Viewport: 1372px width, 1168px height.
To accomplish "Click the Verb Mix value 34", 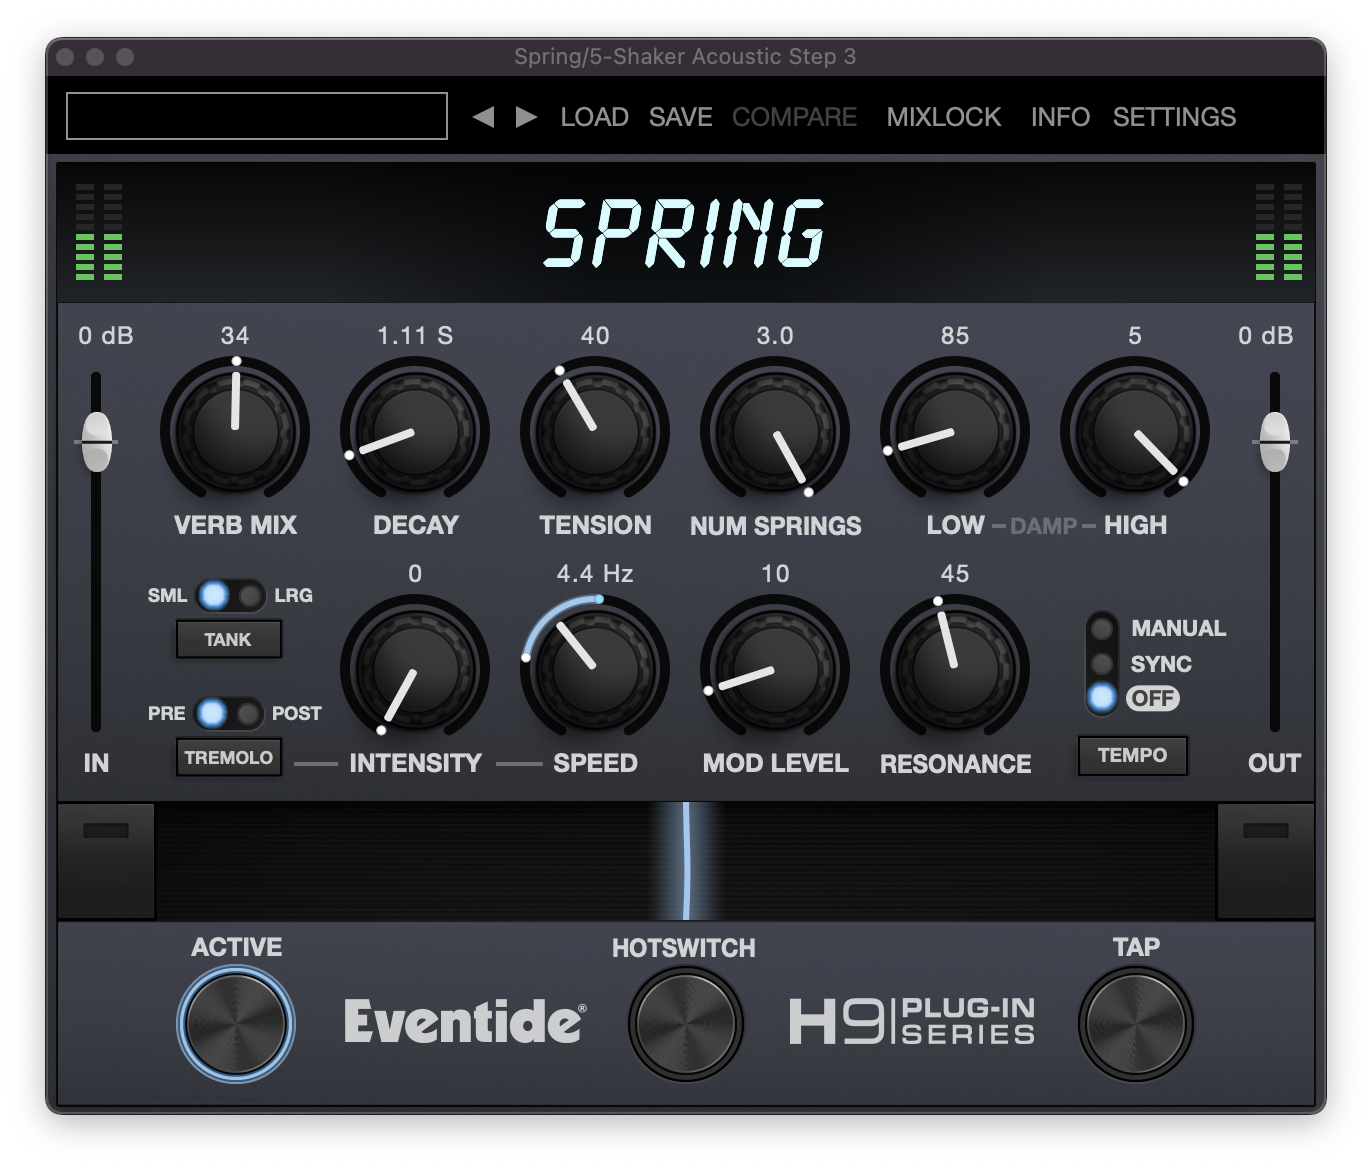I will [235, 336].
